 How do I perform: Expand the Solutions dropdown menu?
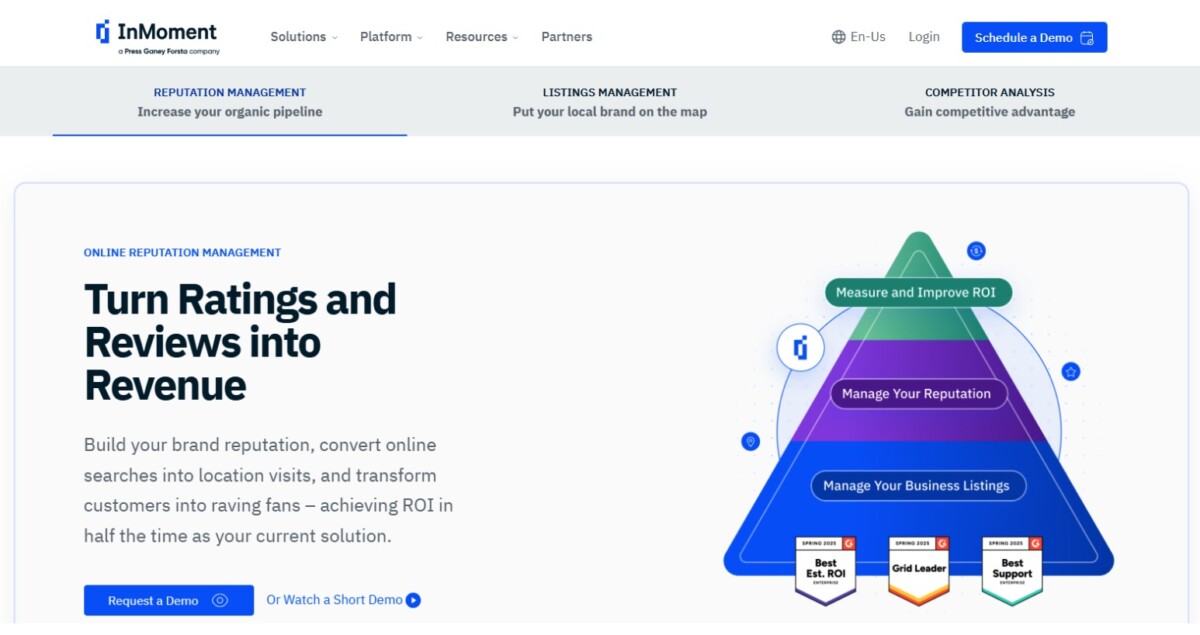tap(303, 37)
